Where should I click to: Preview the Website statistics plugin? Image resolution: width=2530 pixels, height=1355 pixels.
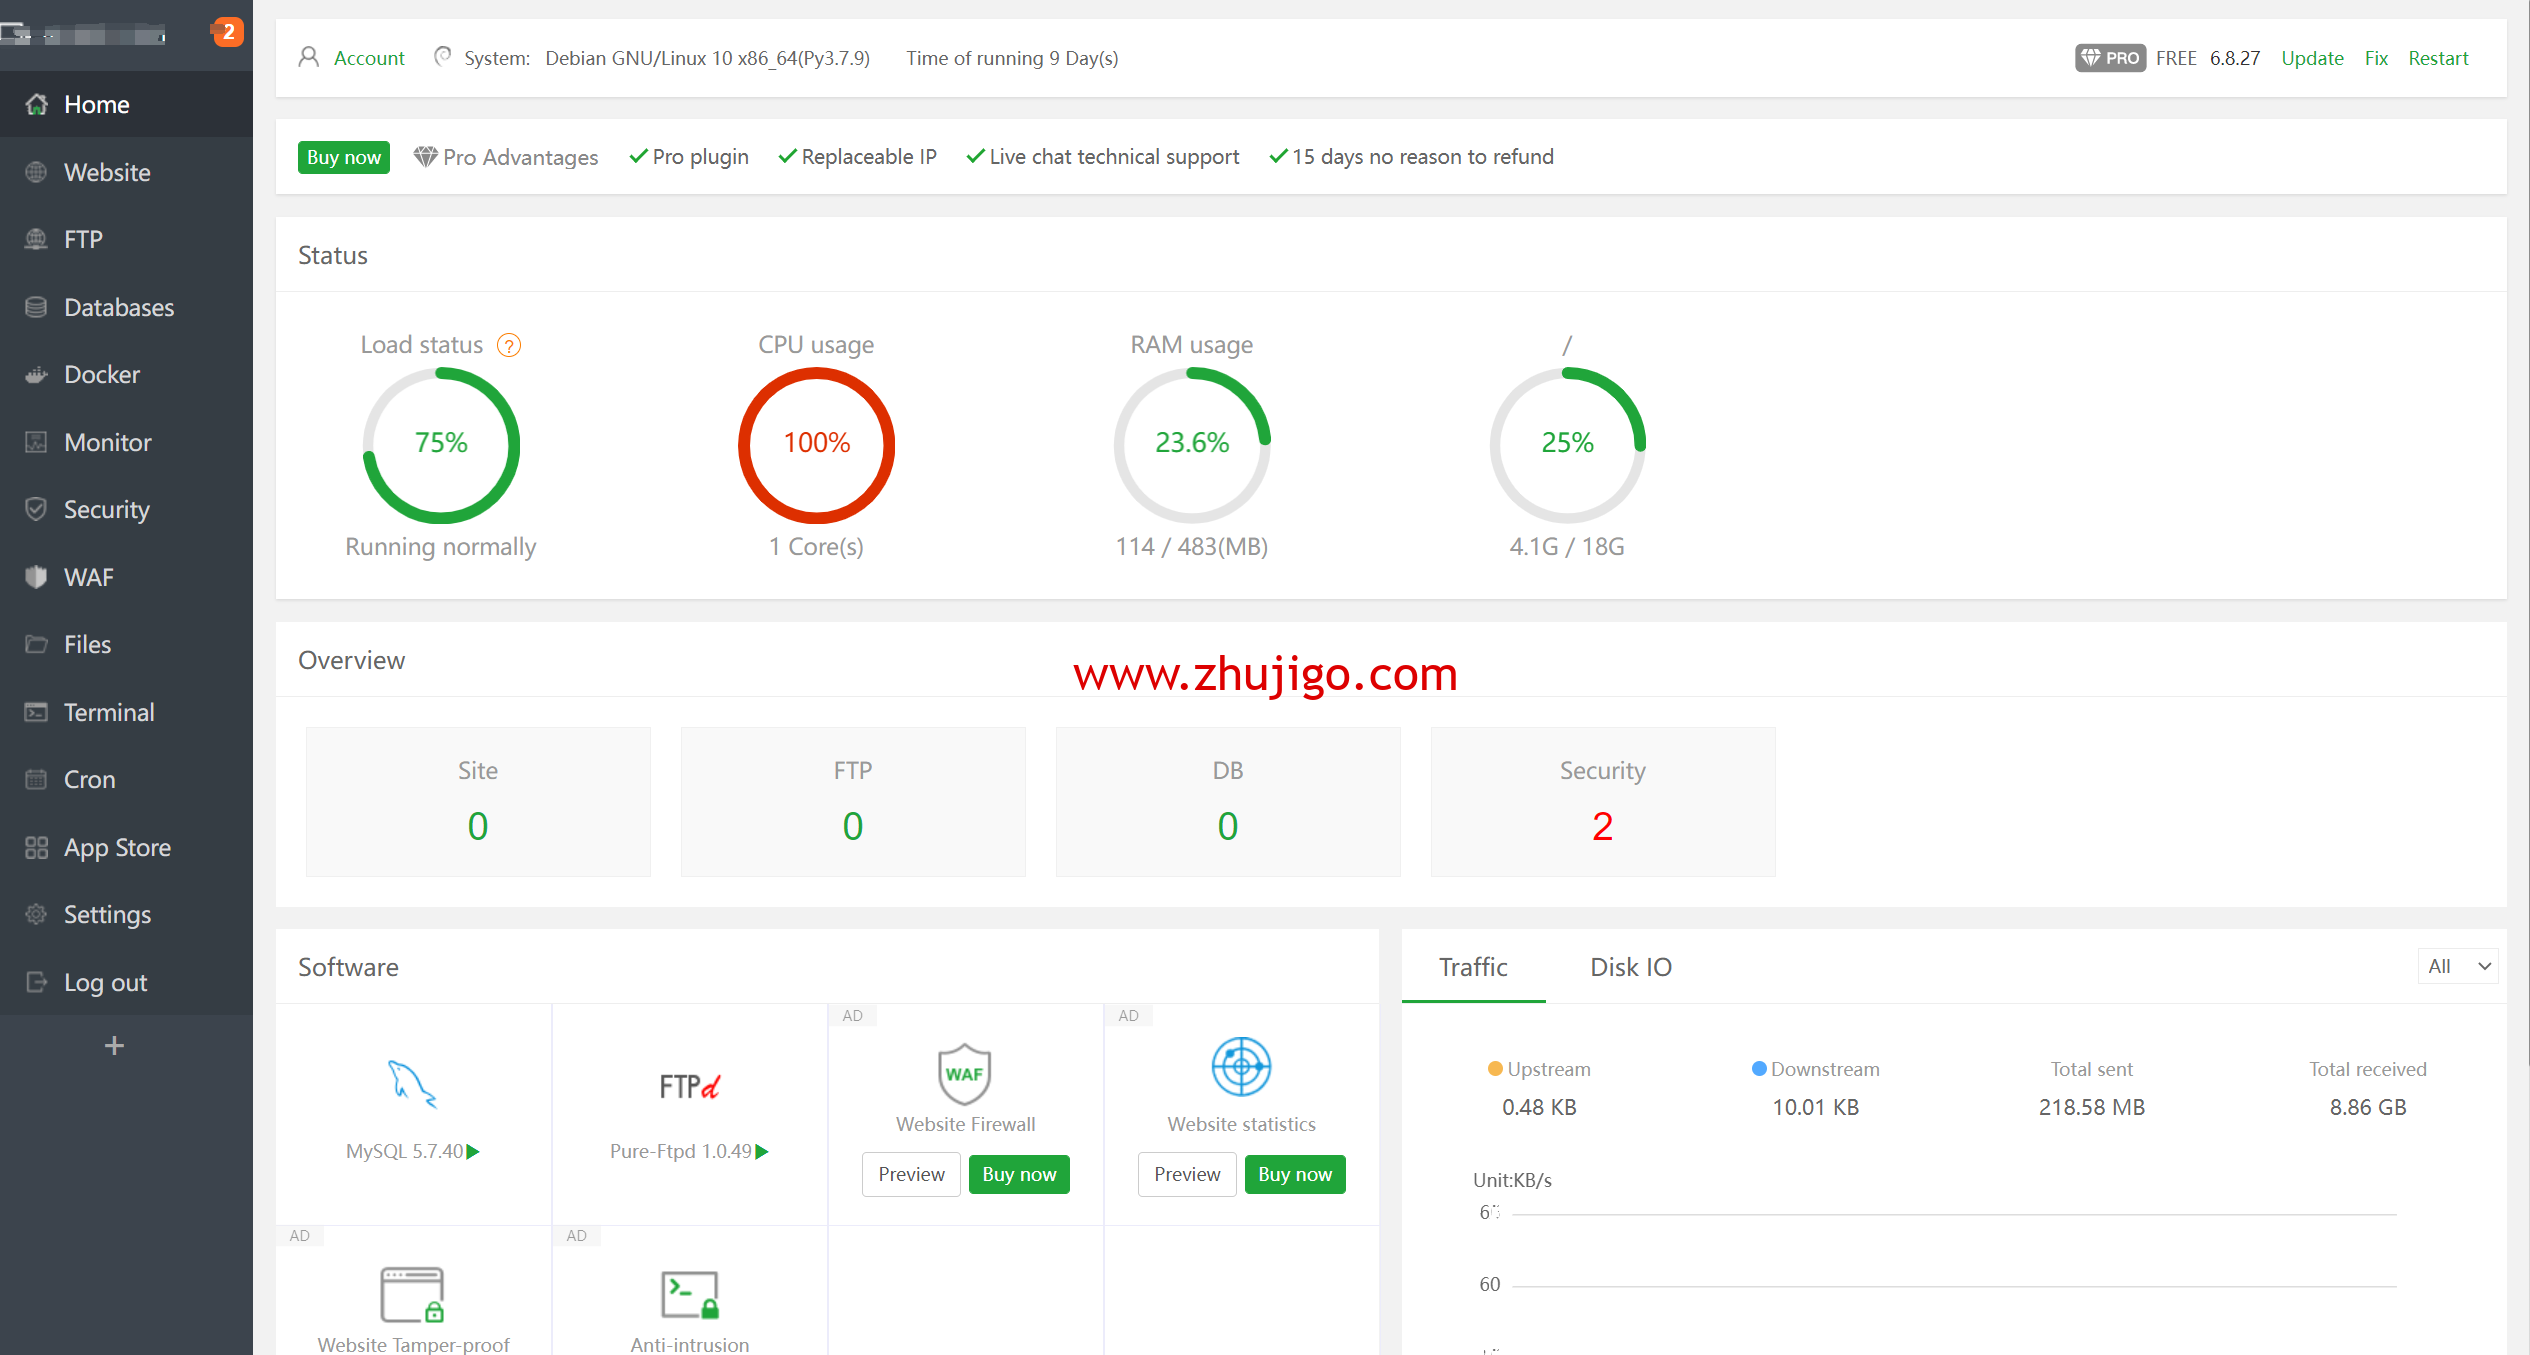pyautogui.click(x=1187, y=1174)
